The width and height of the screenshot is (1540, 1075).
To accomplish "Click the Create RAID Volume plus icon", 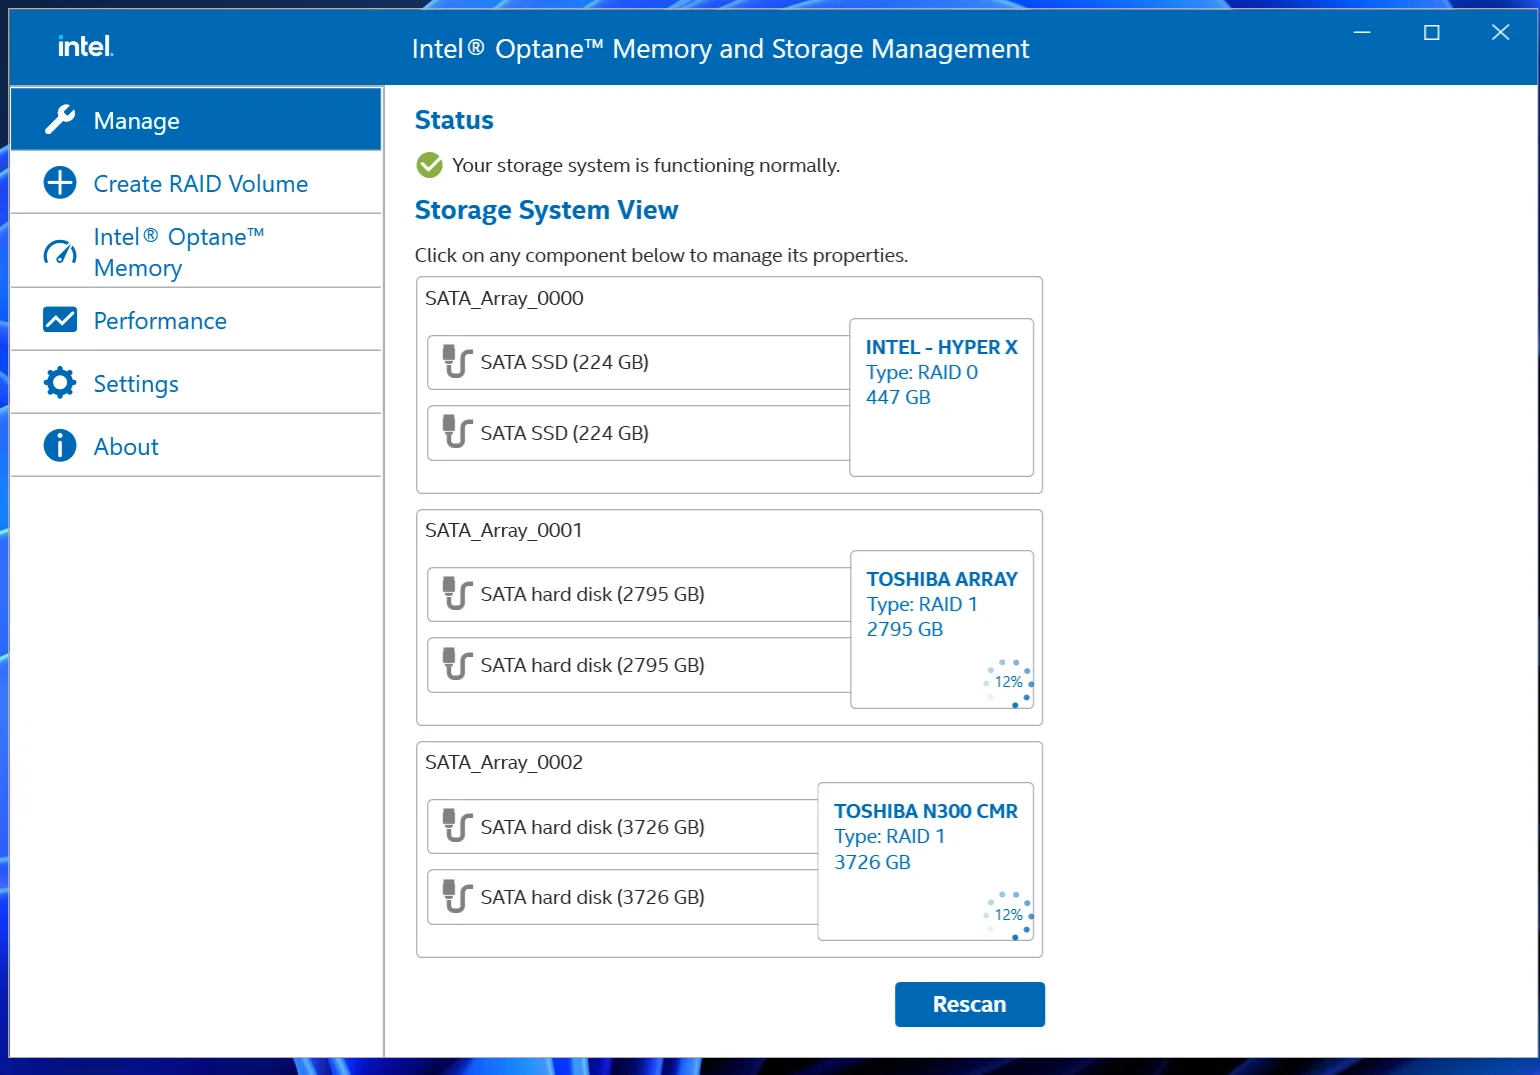I will point(60,183).
